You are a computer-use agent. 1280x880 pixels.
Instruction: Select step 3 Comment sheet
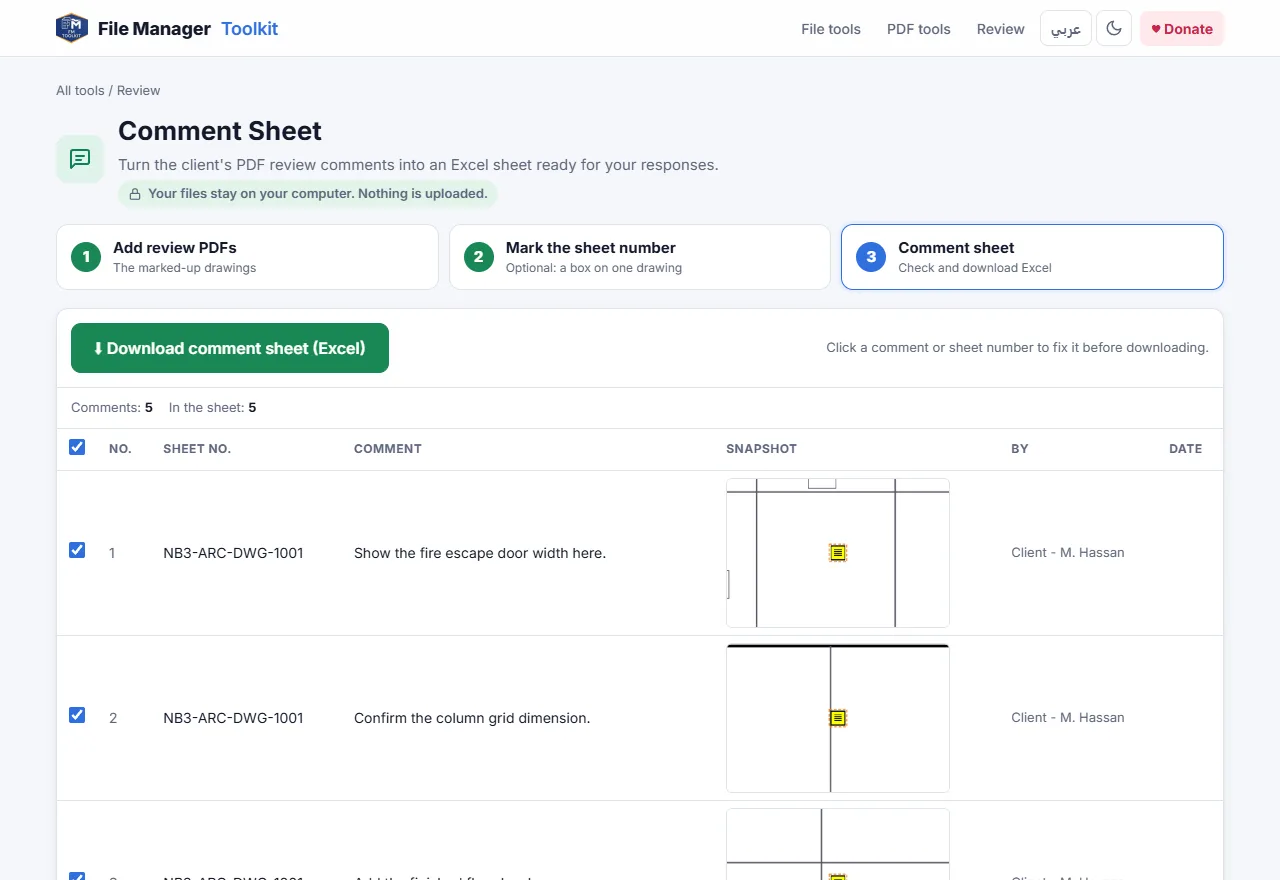(x=1032, y=257)
